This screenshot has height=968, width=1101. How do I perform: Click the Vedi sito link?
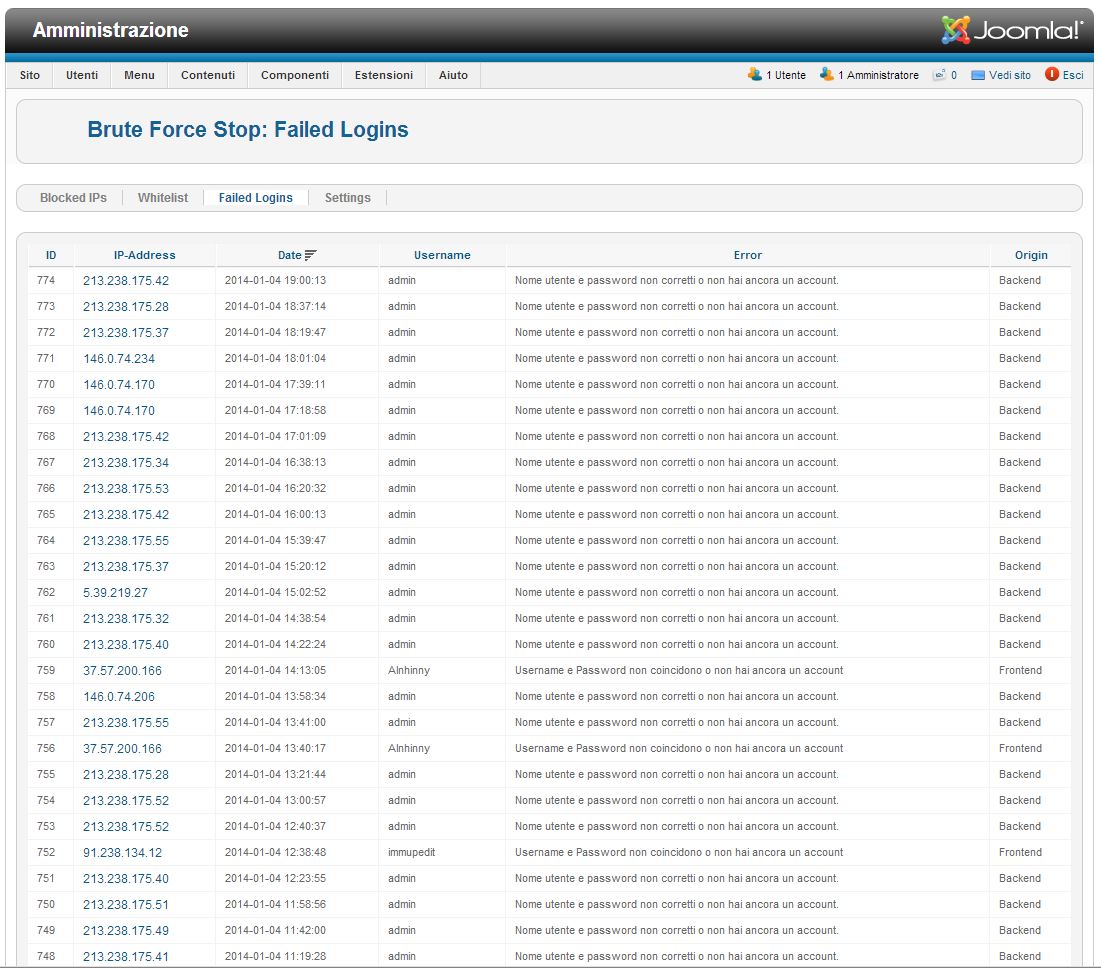click(x=1010, y=75)
